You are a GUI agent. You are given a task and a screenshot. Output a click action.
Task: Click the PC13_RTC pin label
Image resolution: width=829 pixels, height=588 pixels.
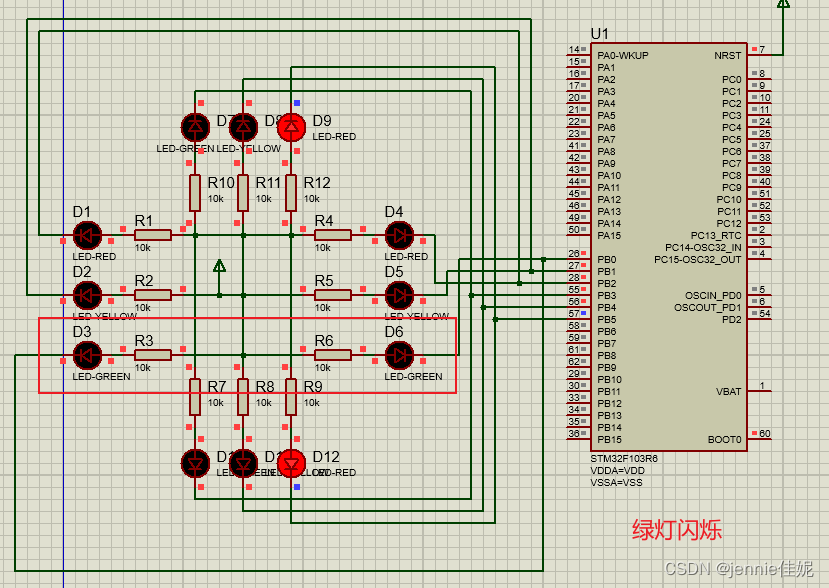[716, 235]
